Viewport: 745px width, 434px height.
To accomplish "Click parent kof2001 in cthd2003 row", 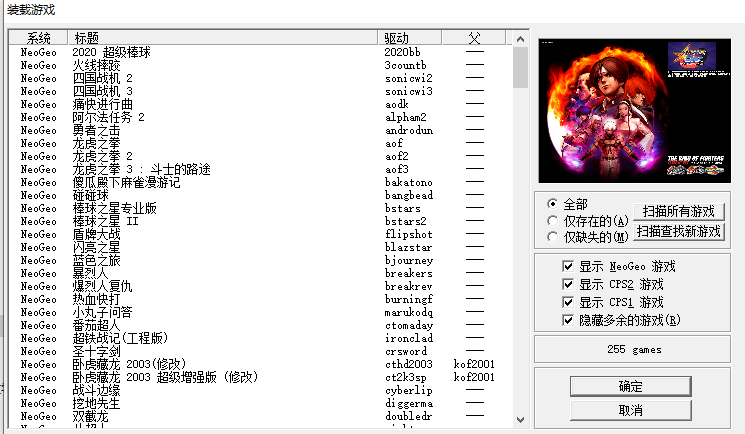I will point(474,364).
